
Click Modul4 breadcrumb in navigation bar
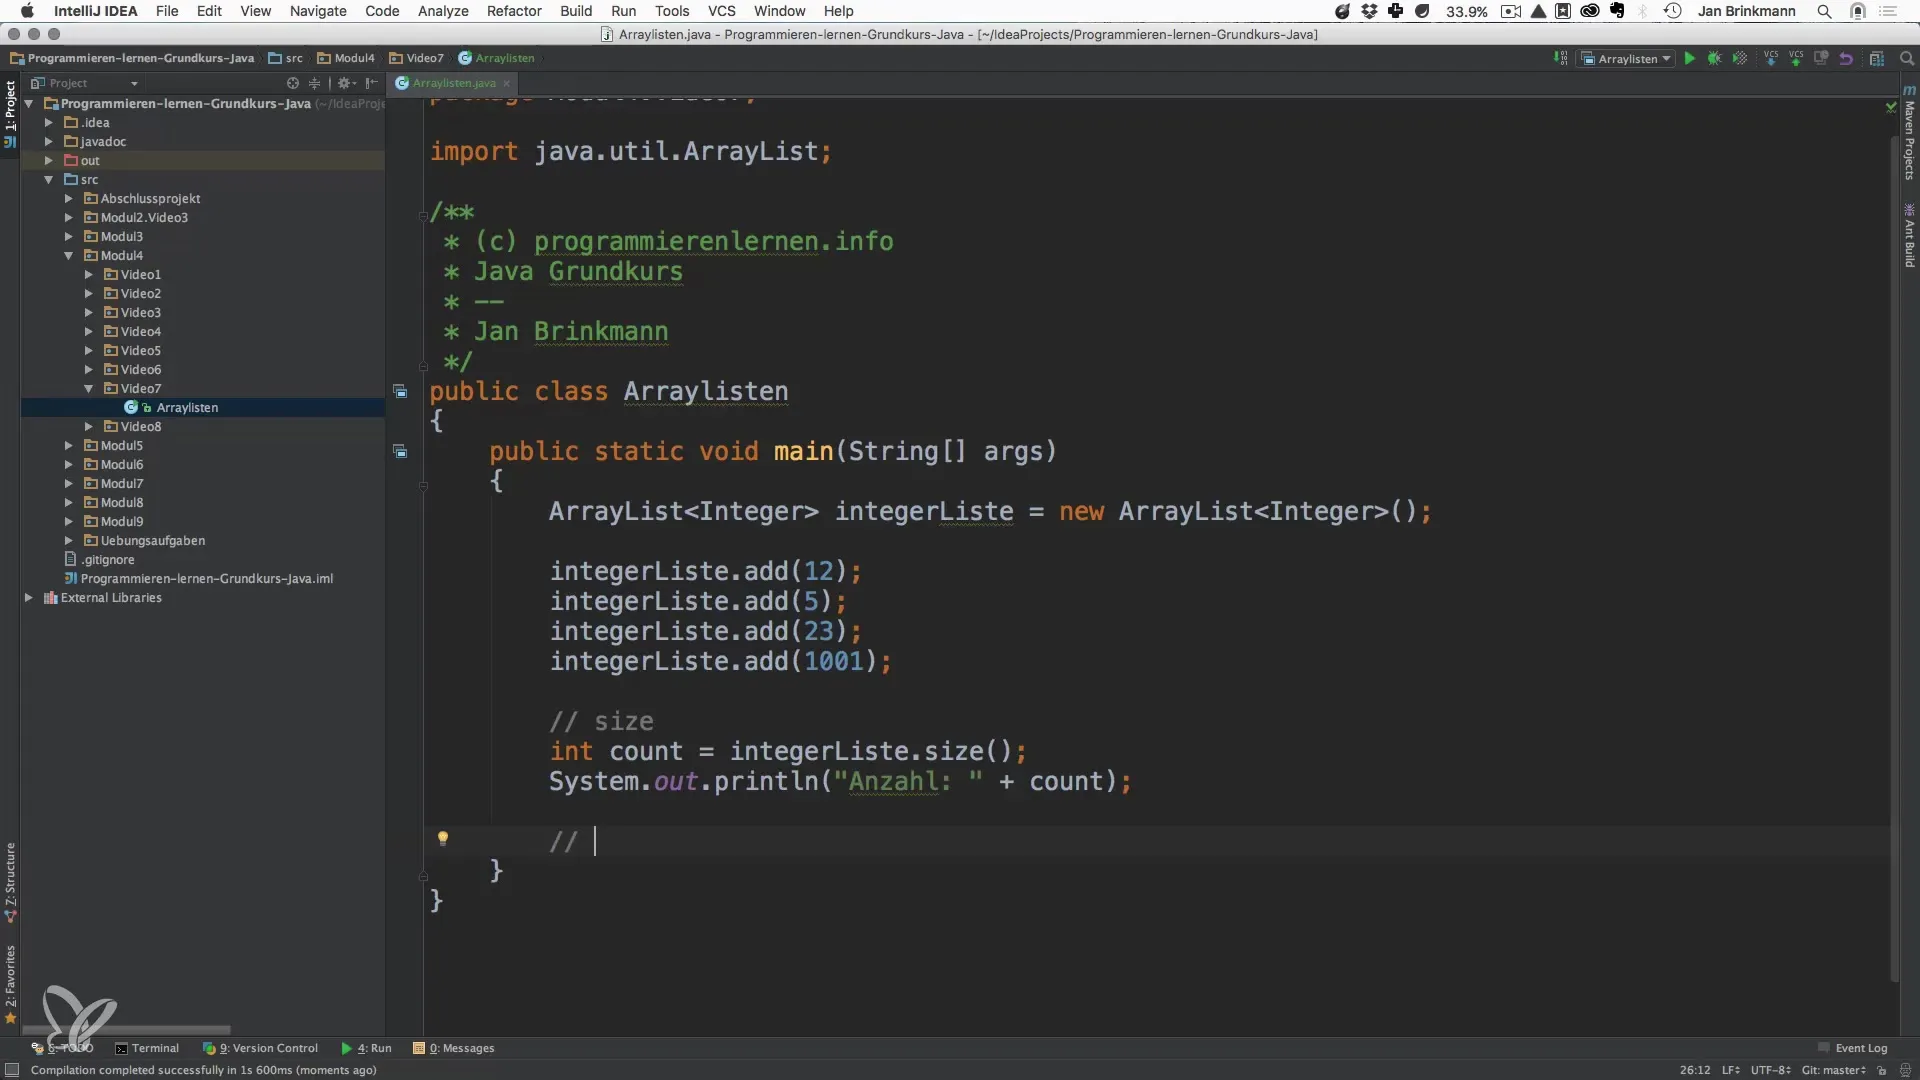tap(346, 58)
